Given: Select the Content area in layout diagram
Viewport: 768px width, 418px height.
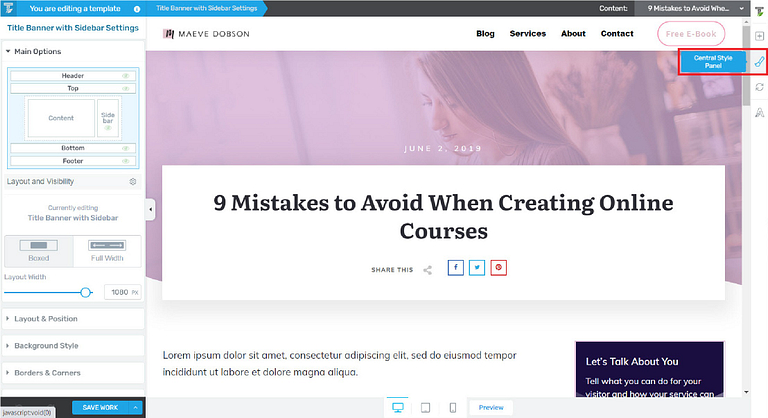Looking at the screenshot, I should coord(61,118).
